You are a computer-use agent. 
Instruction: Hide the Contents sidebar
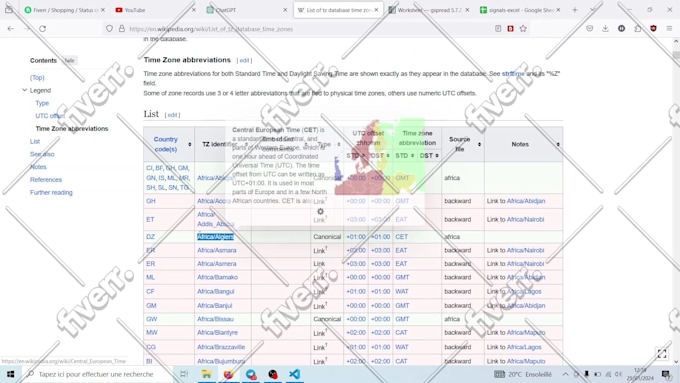(69, 60)
